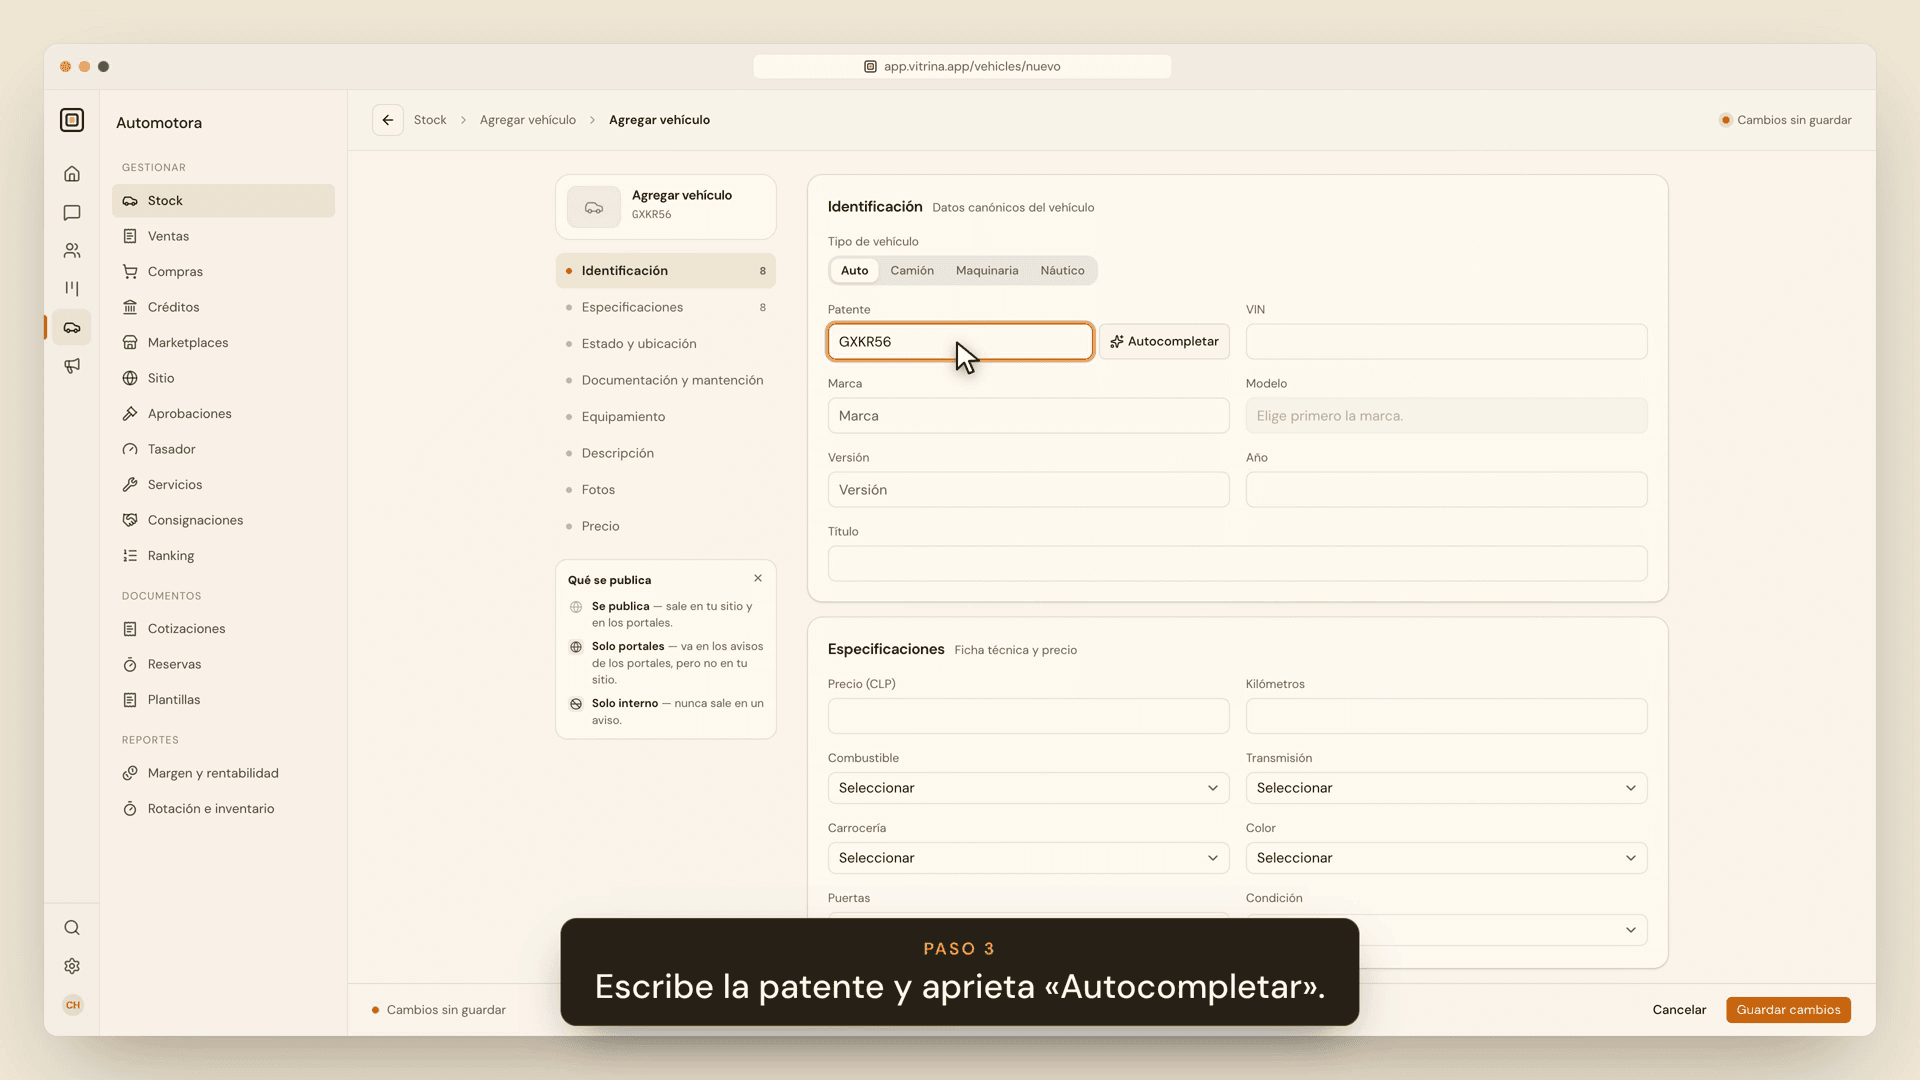Click the vehicle placeholder thumbnail icon
Viewport: 1920px width, 1080px height.
[x=594, y=207]
